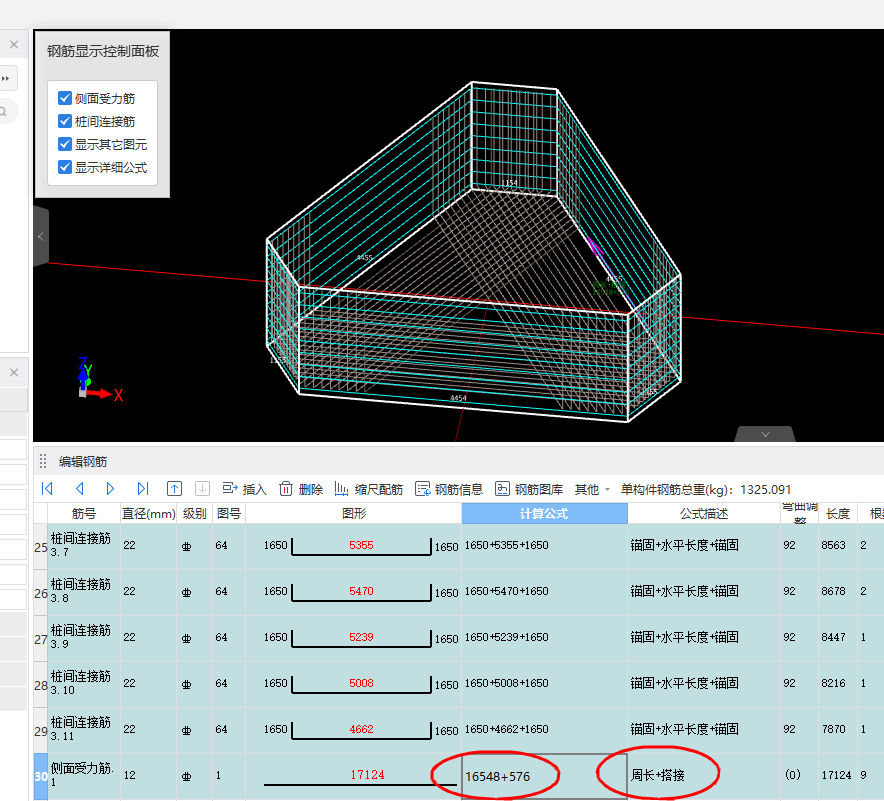Click diameter 12 in row 30
Image resolution: width=884 pixels, height=801 pixels.
click(130, 775)
